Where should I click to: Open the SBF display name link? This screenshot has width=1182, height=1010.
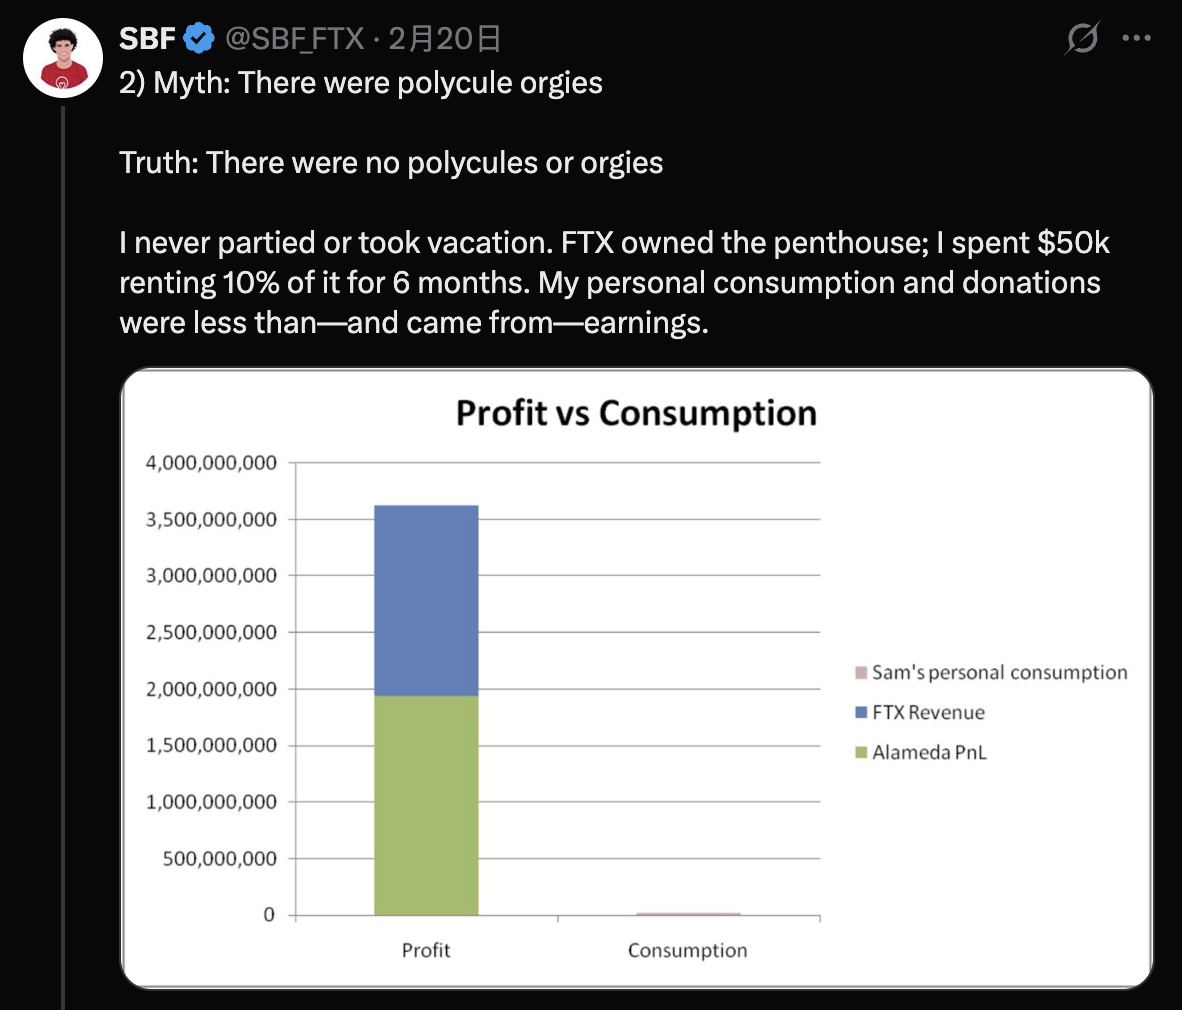pyautogui.click(x=147, y=39)
